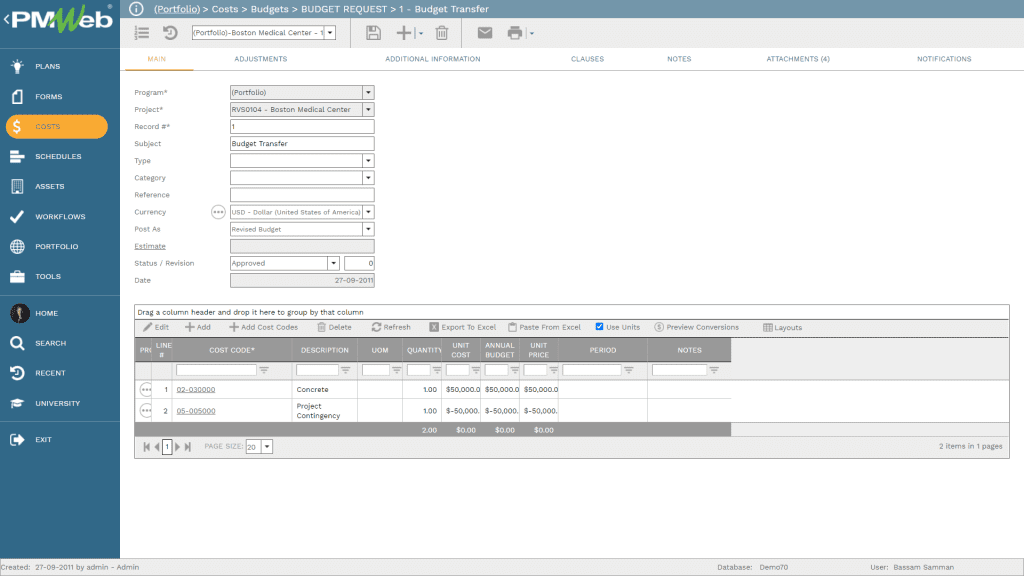1024x576 pixels.
Task: Open the record list icon in toolbar
Action: pos(142,33)
